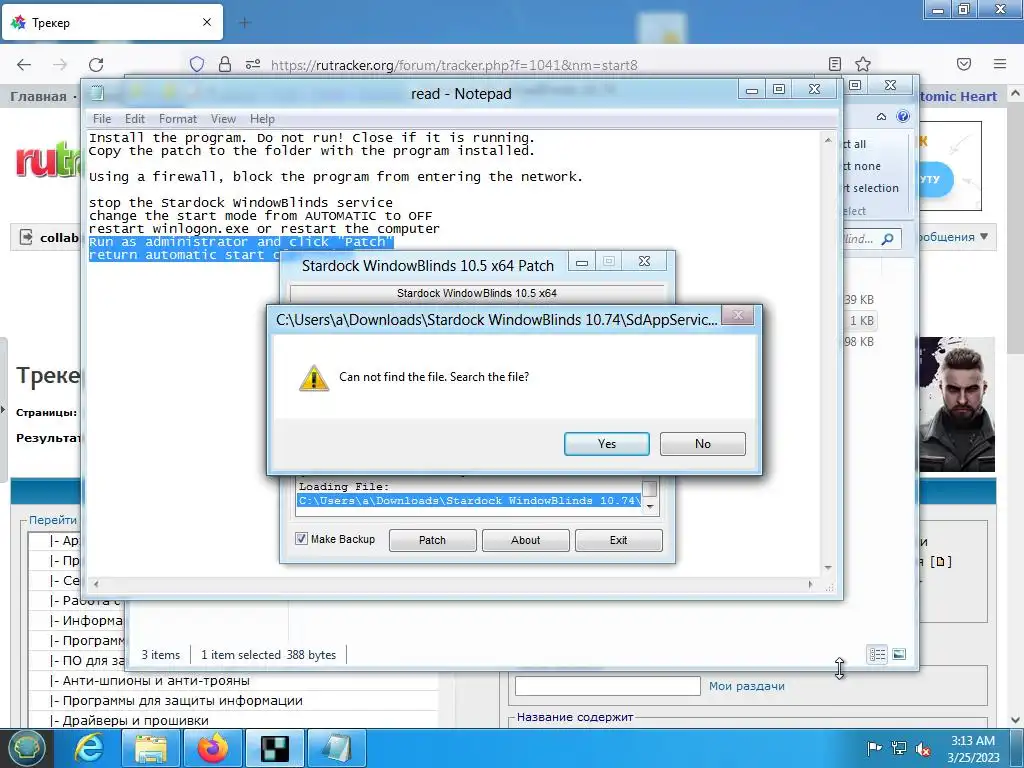This screenshot has width=1024, height=768.
Task: Click Invert selection in Explorer ribbon
Action: pos(870,188)
